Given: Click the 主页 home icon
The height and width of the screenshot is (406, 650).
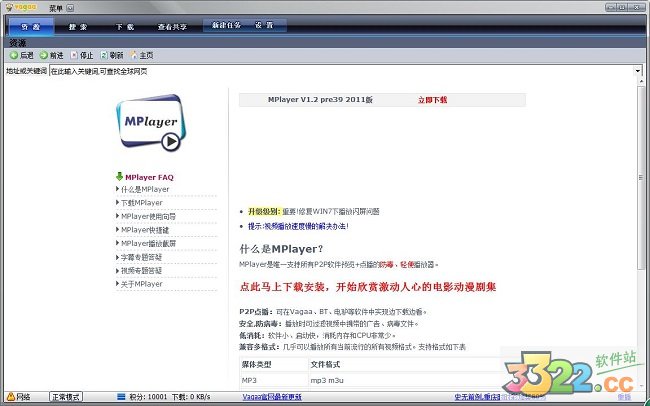Looking at the screenshot, I should point(134,55).
